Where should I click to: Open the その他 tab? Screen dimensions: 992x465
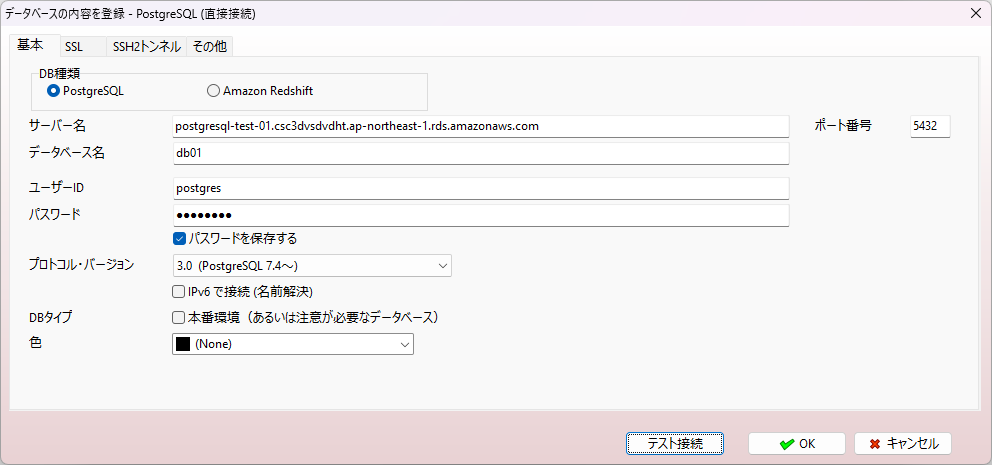point(209,47)
